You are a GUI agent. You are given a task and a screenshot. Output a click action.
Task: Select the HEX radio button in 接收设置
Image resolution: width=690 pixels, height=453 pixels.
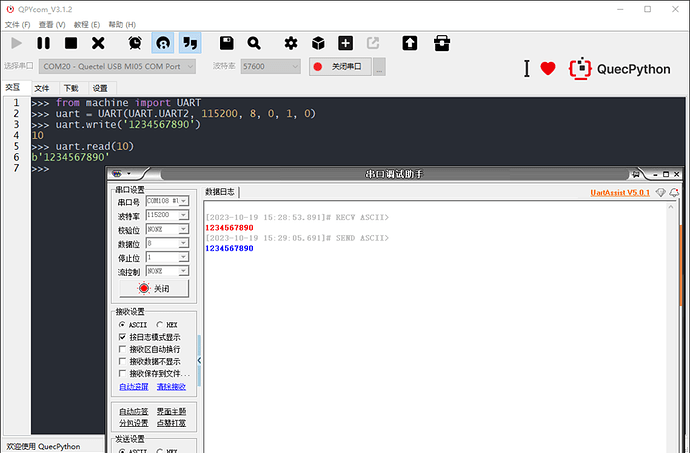coord(159,324)
